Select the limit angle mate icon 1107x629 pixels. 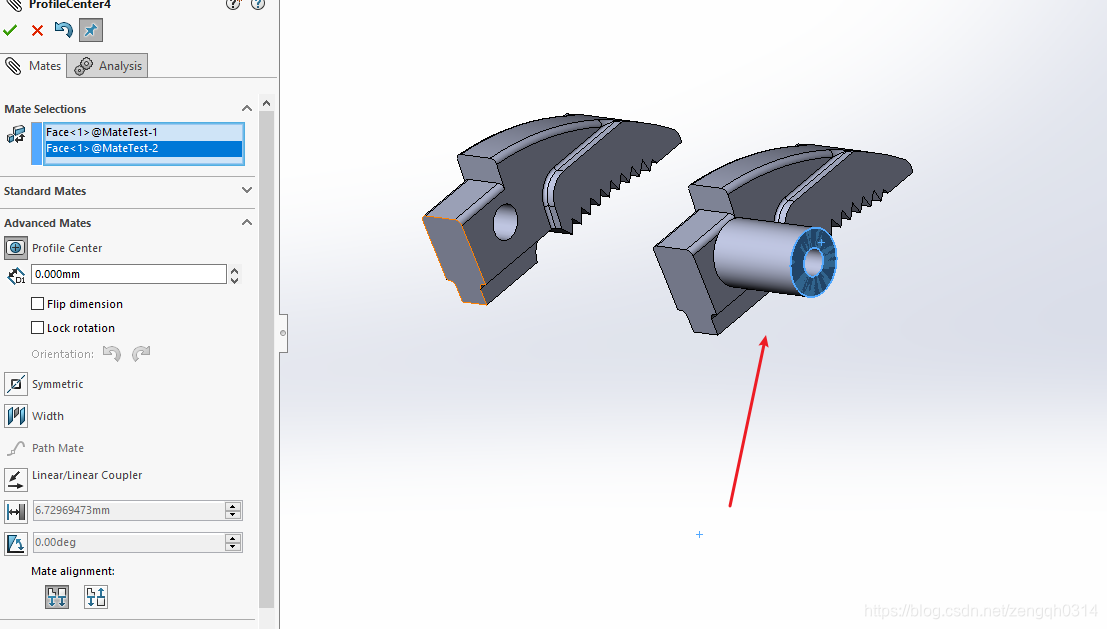coord(16,543)
